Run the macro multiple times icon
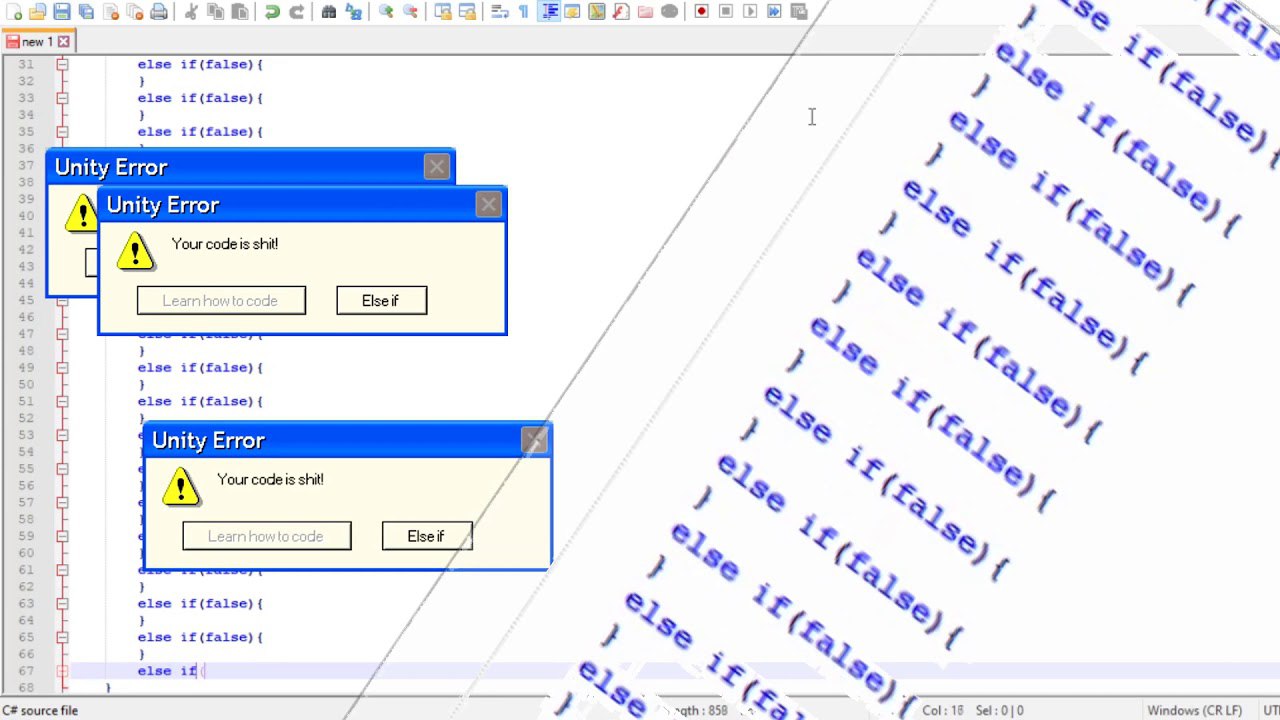This screenshot has width=1280, height=720. [774, 12]
